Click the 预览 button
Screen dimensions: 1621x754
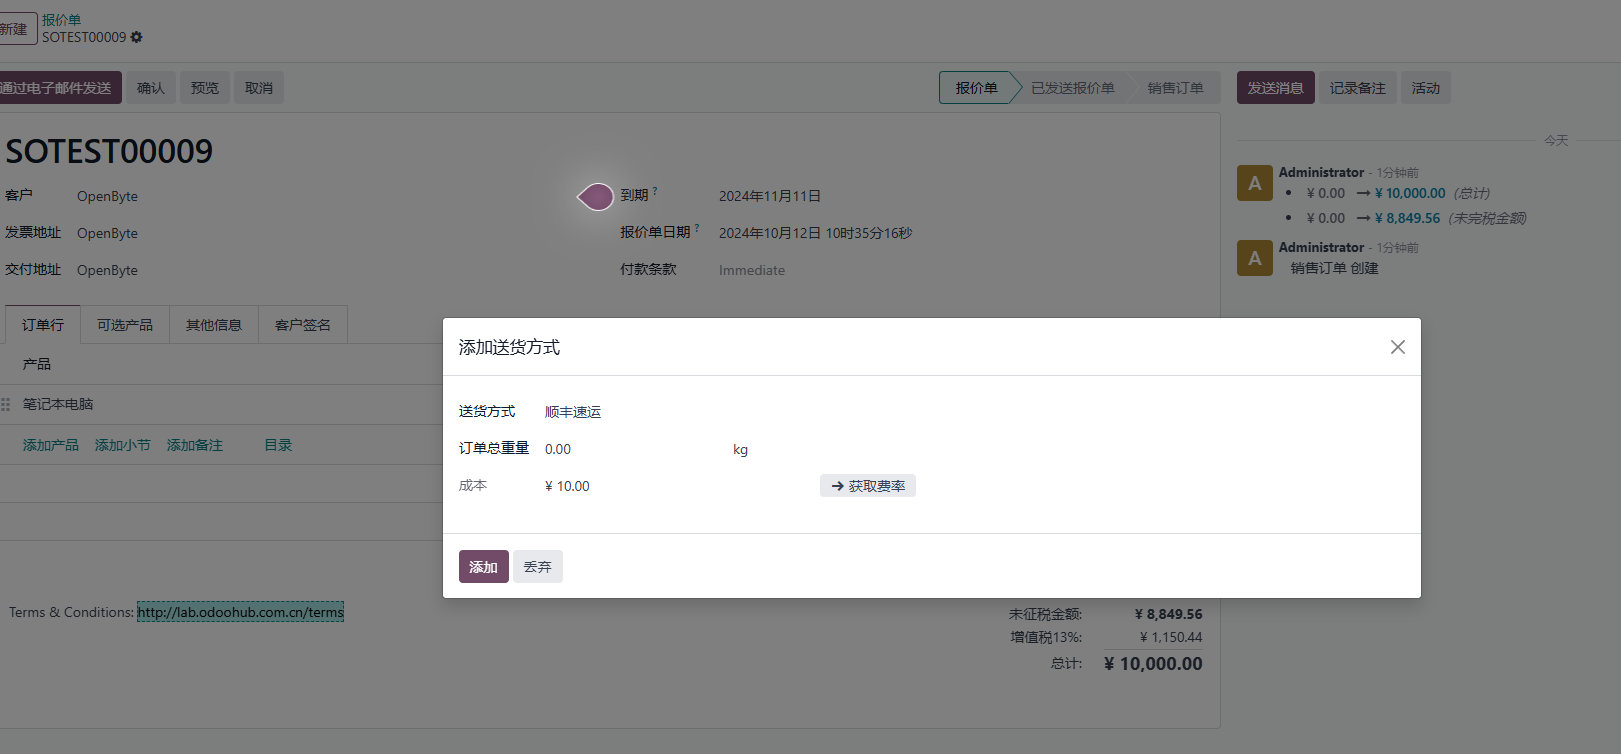click(205, 88)
